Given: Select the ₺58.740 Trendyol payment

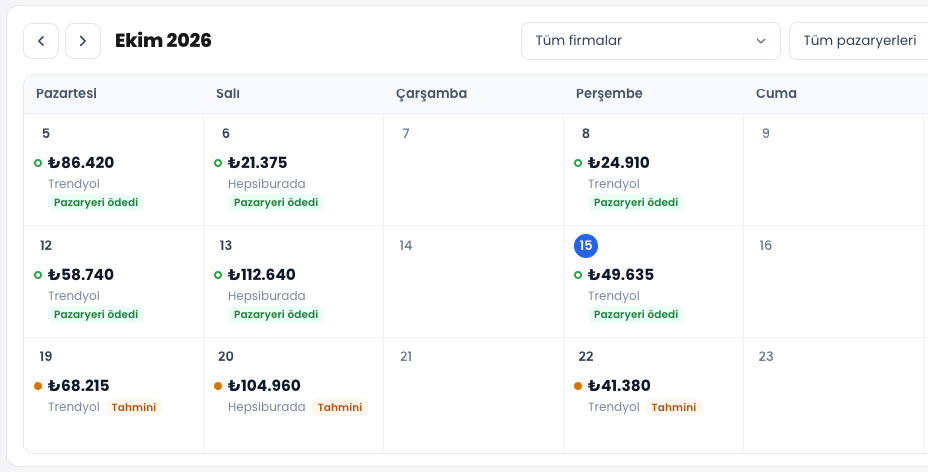Looking at the screenshot, I should [89, 294].
